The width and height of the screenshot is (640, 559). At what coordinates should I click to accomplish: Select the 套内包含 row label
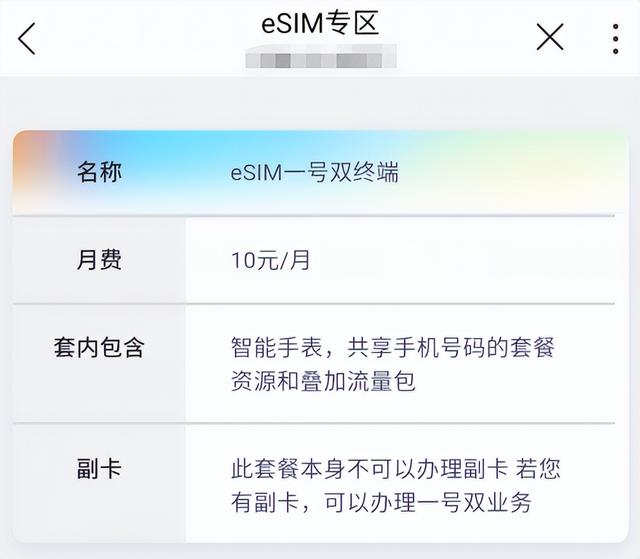tap(99, 348)
